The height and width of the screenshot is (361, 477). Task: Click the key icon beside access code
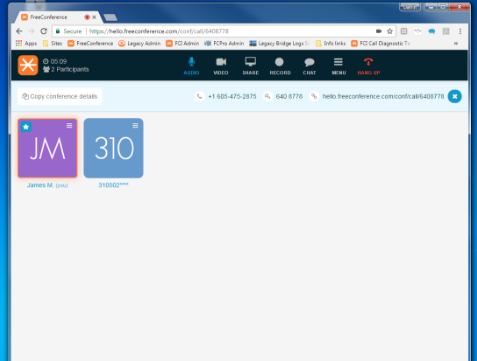[267, 96]
